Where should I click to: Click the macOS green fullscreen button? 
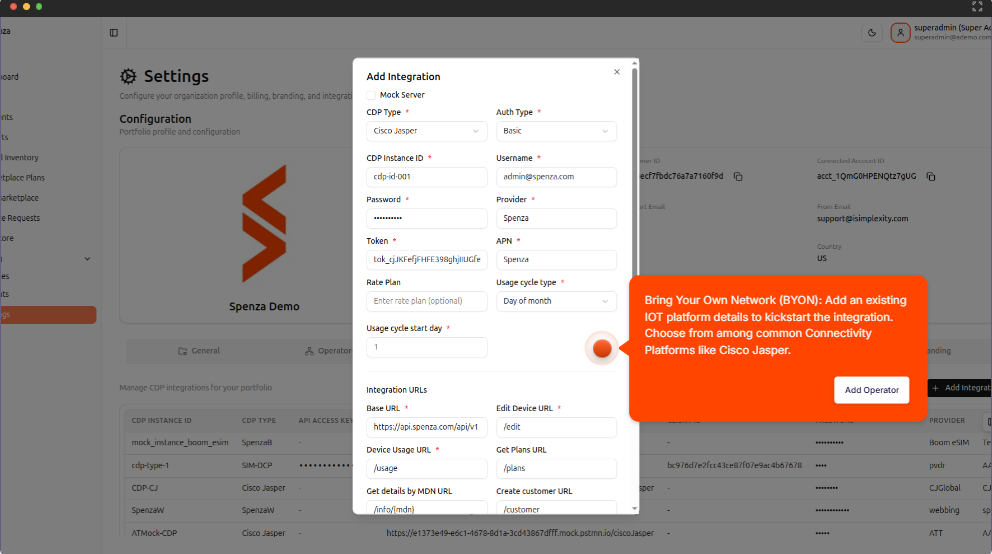pyautogui.click(x=39, y=6)
